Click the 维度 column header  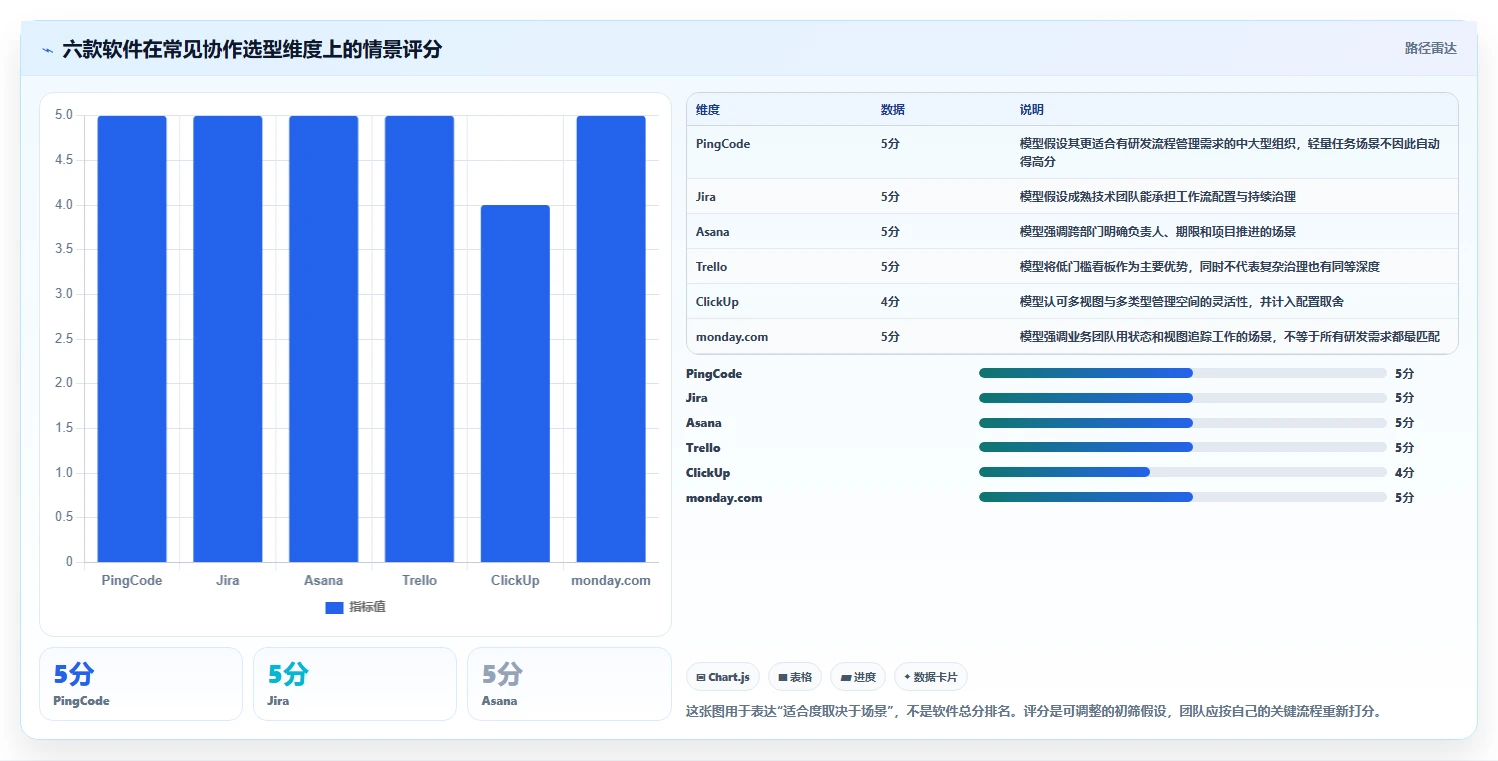708,110
